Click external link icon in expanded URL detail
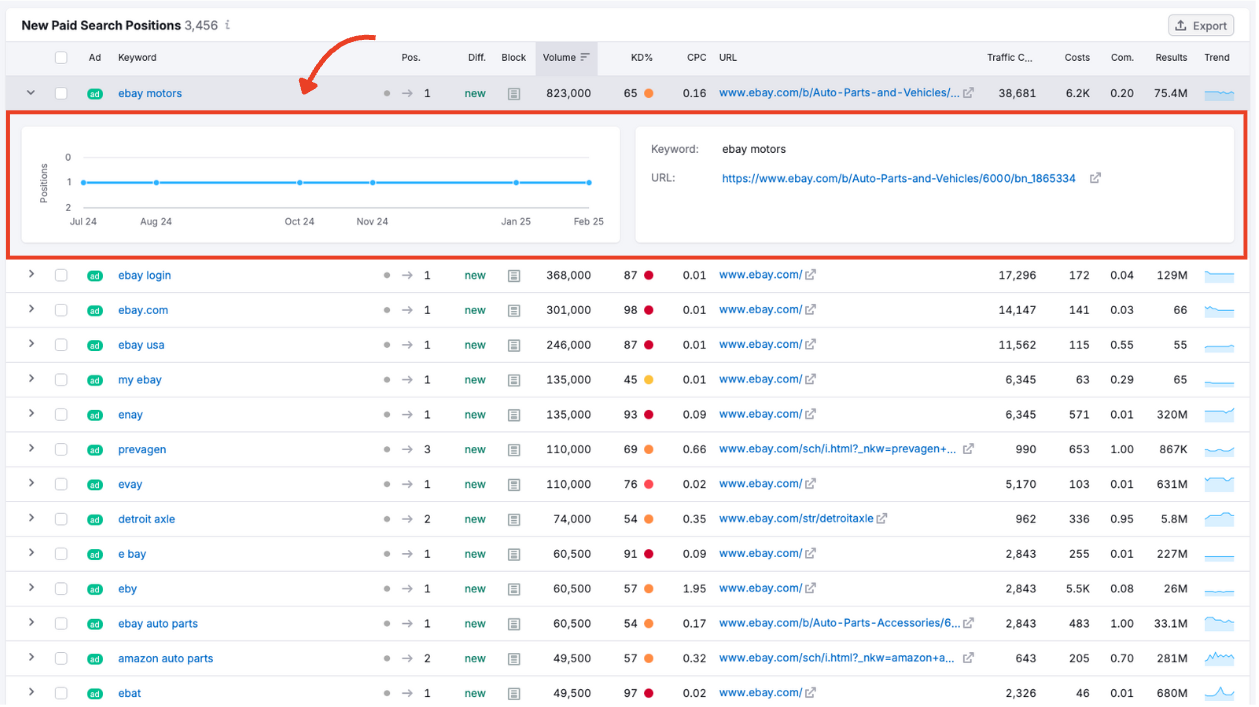This screenshot has width=1259, height=707. point(1095,178)
